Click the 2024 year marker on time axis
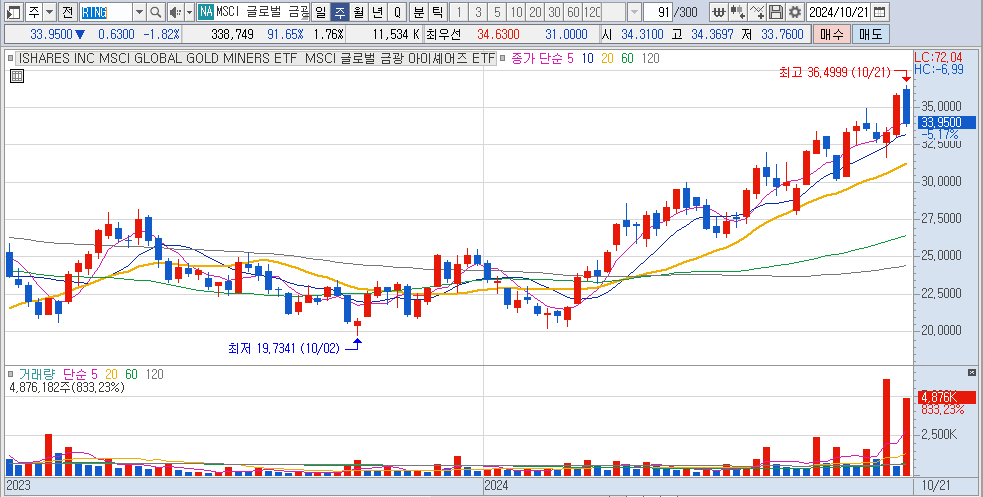The width and height of the screenshot is (983, 497). pos(496,486)
